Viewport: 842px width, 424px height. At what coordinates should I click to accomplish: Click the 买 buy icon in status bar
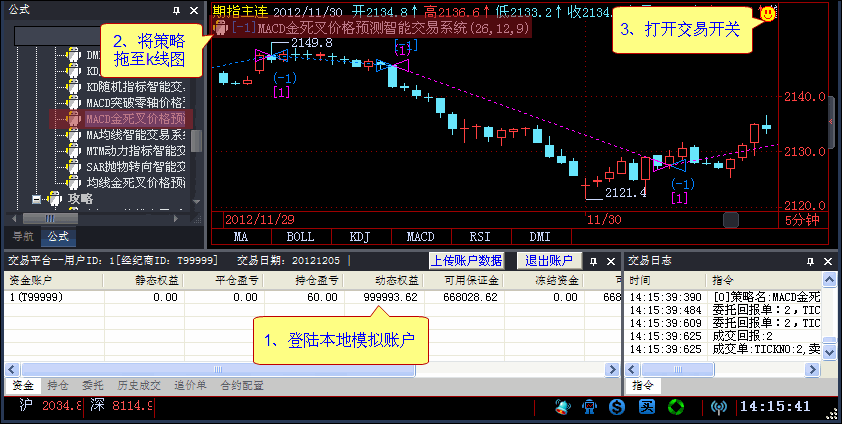(647, 407)
